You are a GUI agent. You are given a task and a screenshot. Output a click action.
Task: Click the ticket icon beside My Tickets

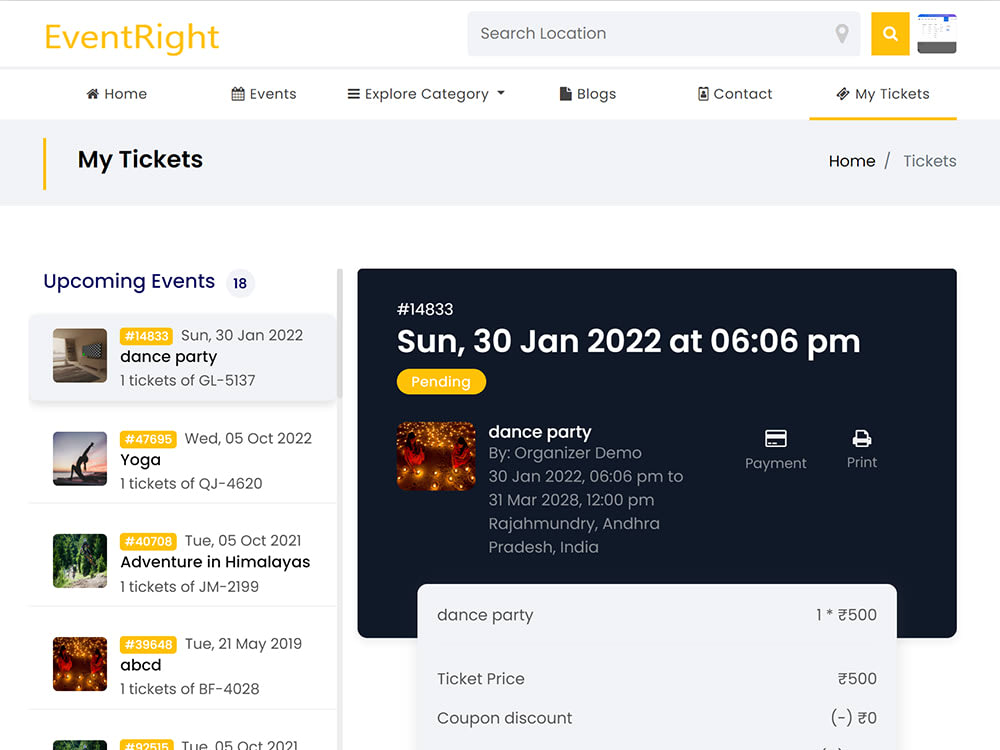(842, 94)
